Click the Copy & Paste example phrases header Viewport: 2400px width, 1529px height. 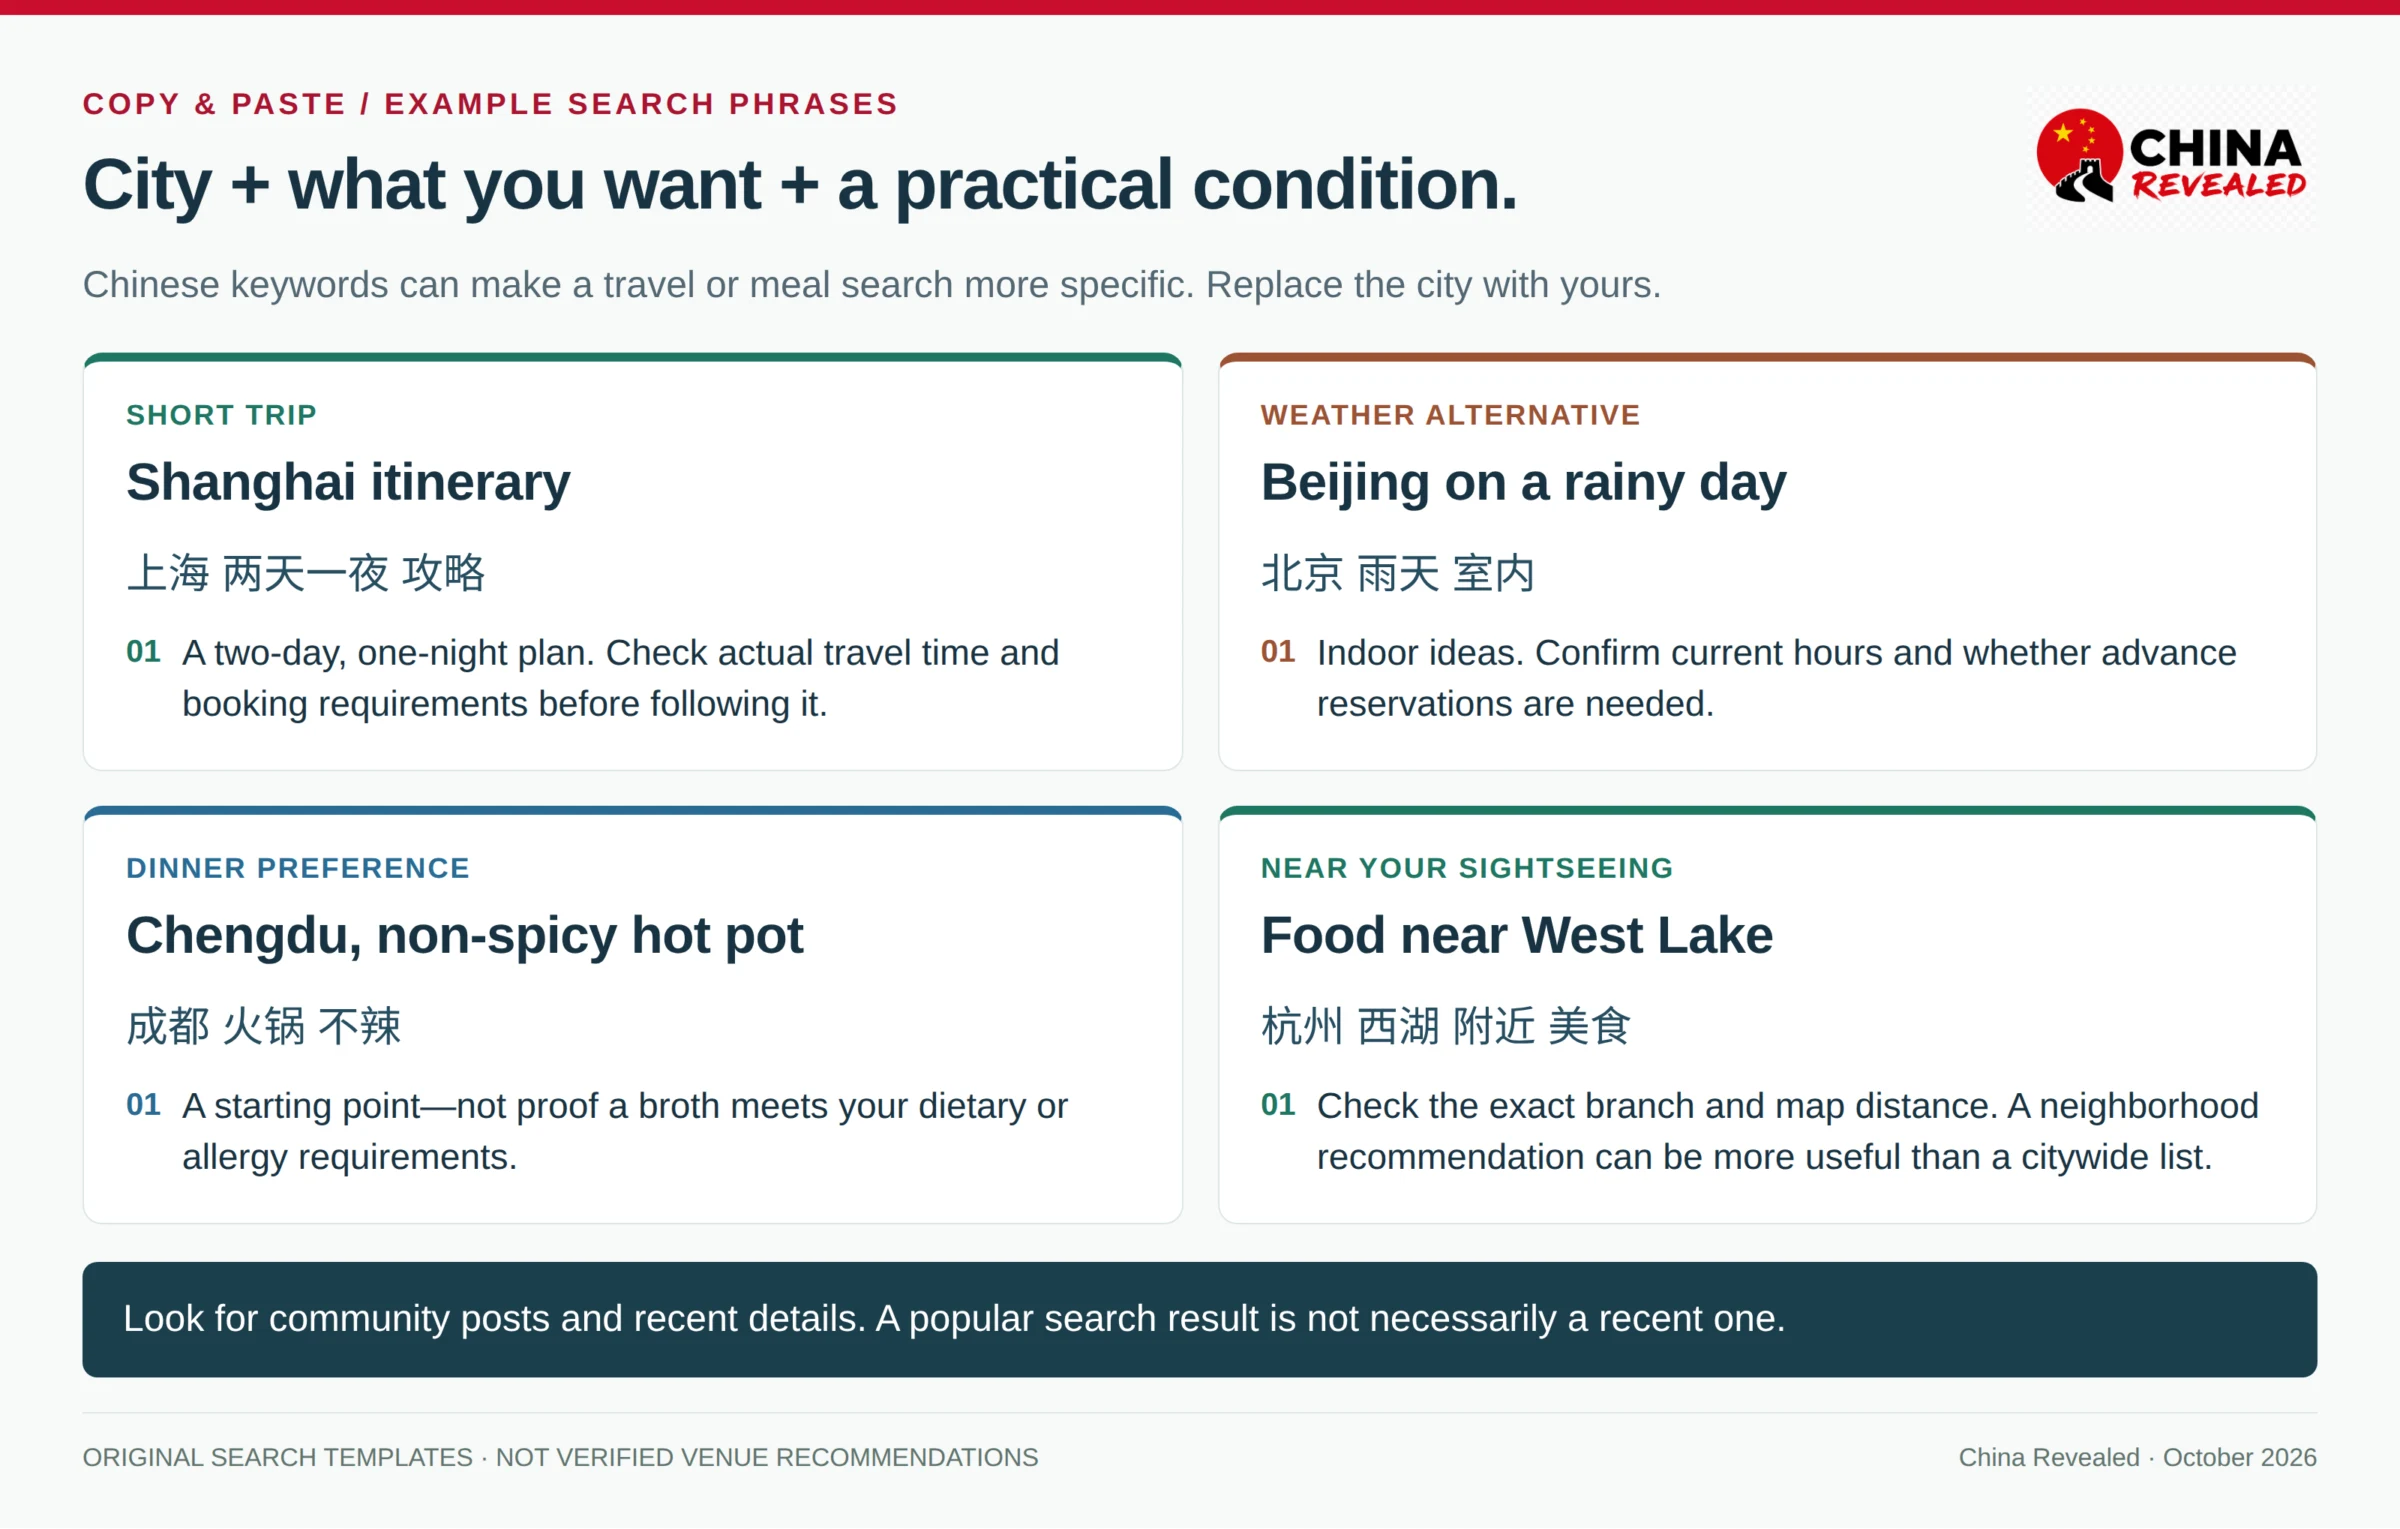pos(490,104)
